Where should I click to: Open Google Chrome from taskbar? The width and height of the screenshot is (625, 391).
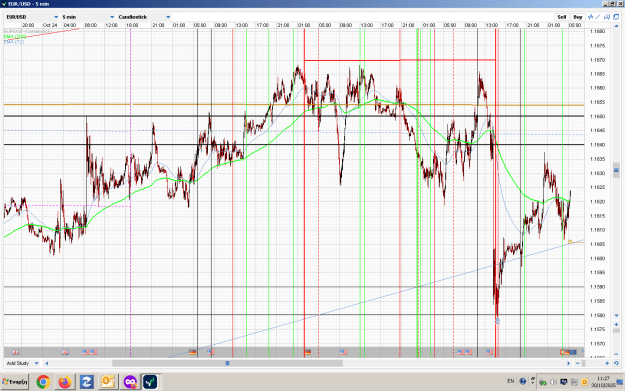43,382
